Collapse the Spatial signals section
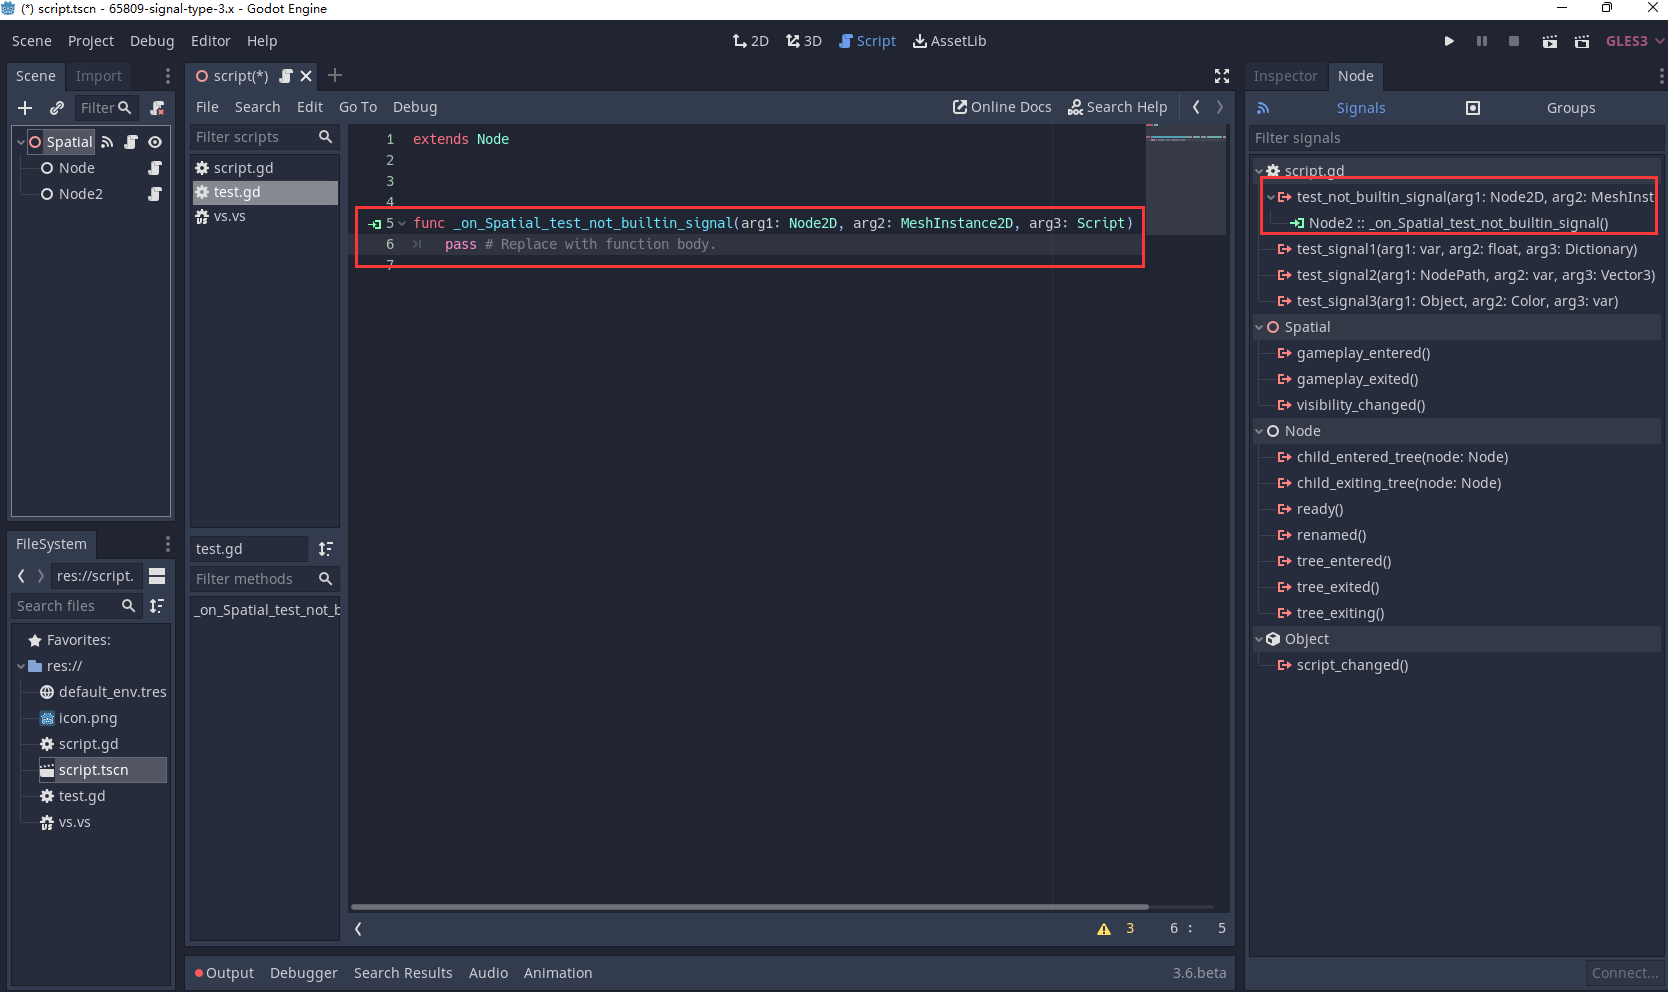 point(1260,327)
